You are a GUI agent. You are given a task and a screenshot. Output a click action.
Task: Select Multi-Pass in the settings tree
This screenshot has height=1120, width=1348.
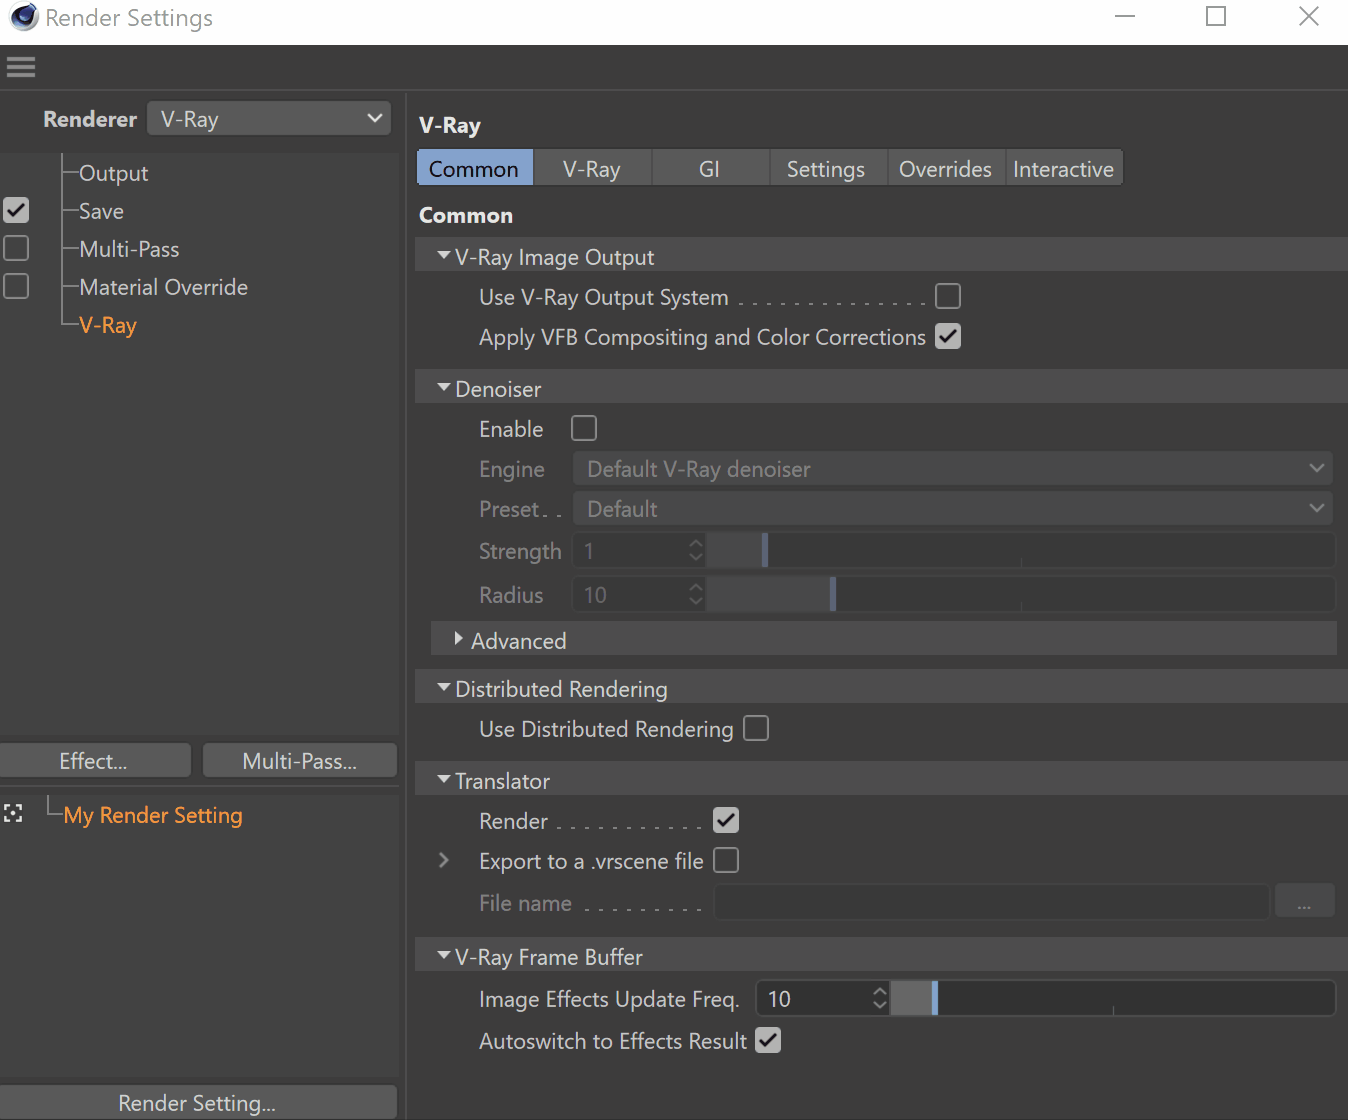click(x=129, y=249)
